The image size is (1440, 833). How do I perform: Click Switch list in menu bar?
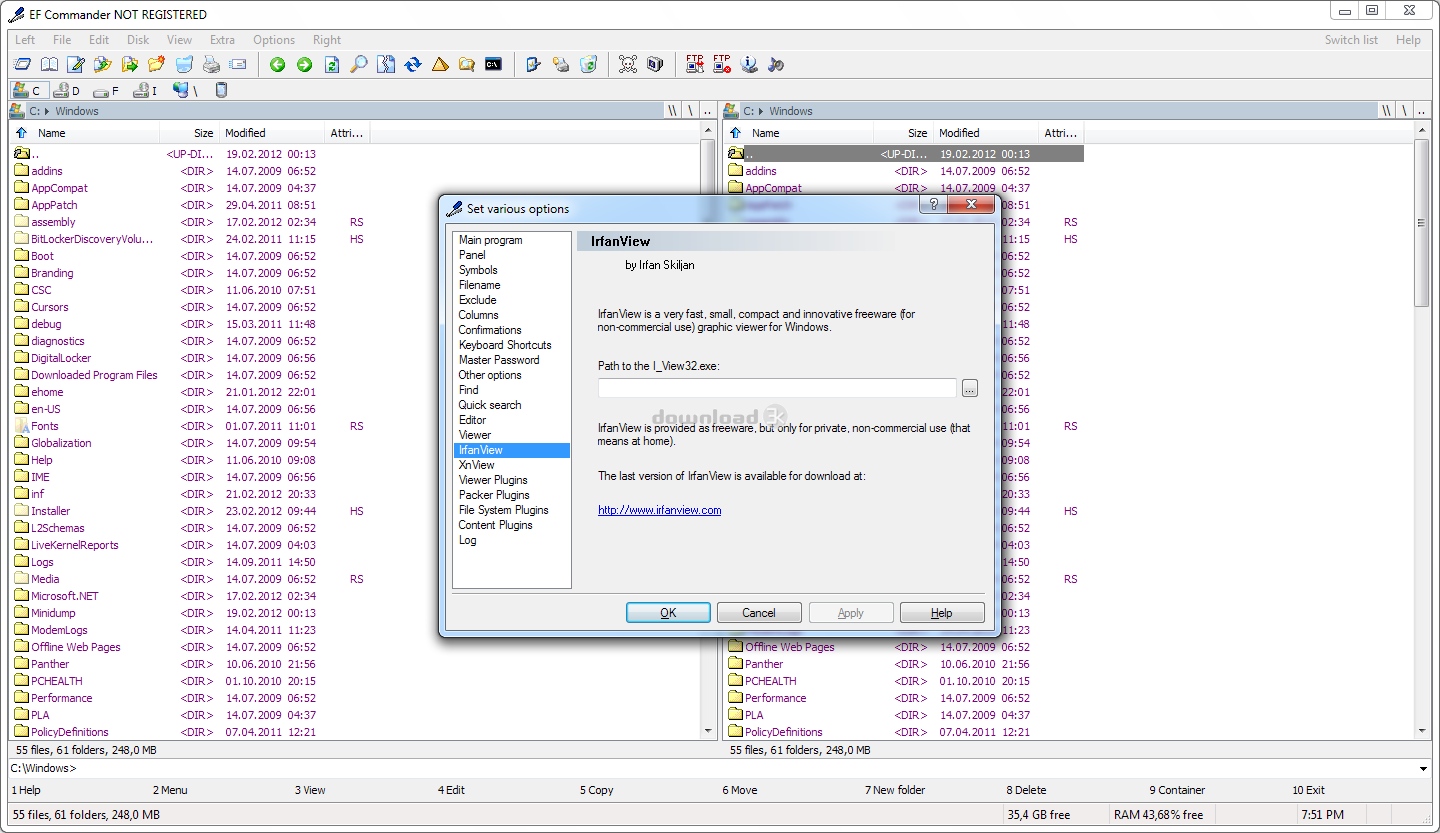click(x=1351, y=40)
